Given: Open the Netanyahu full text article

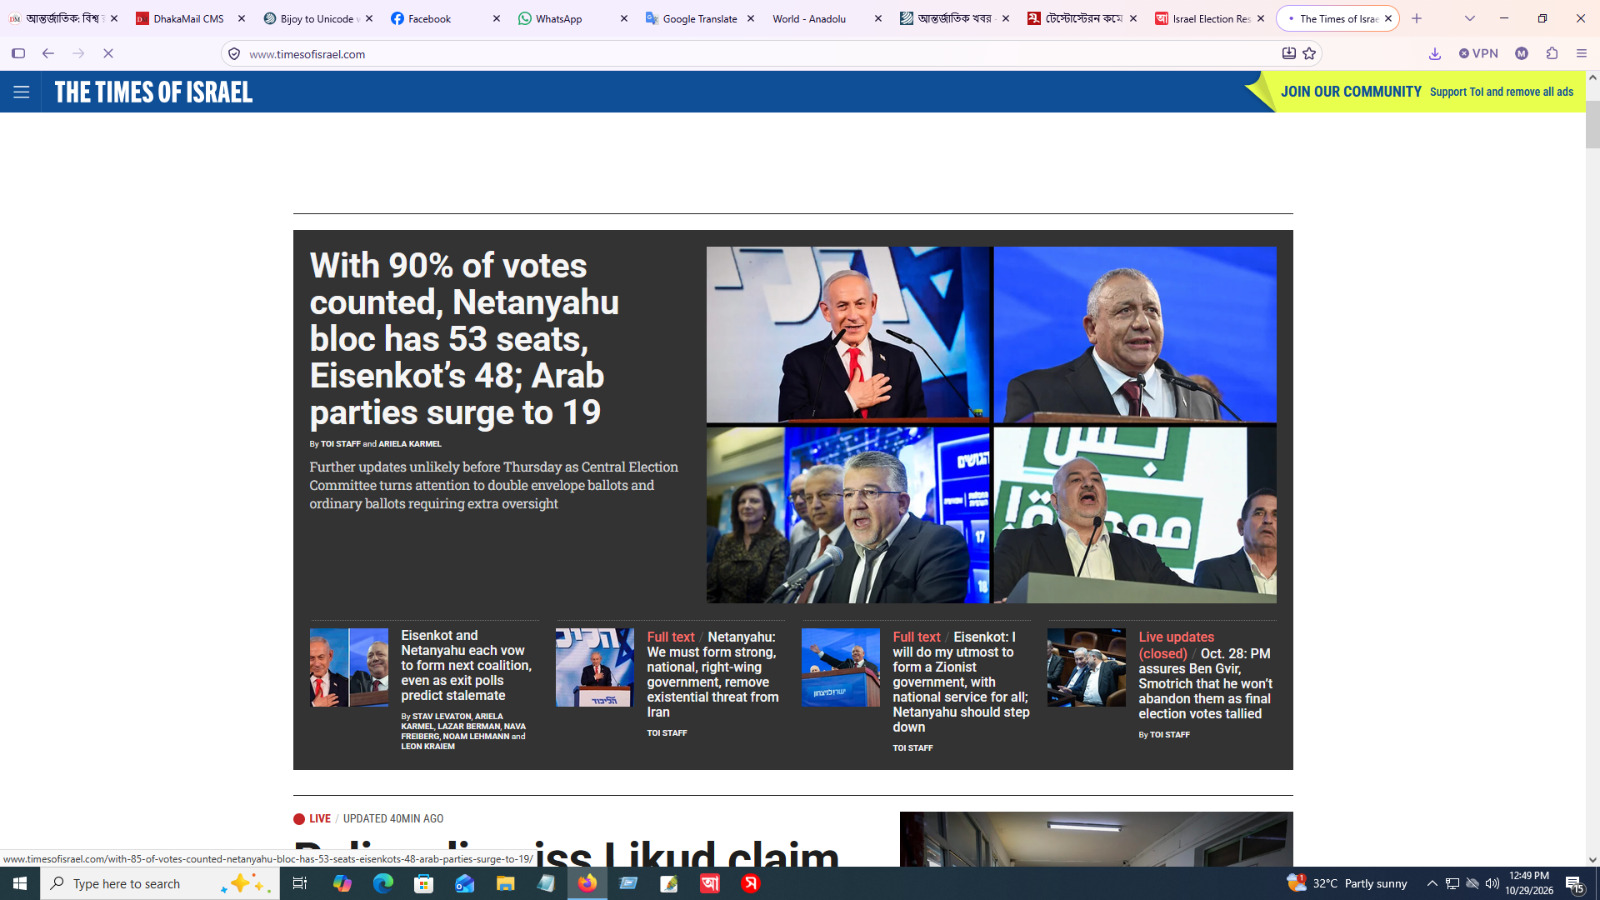Looking at the screenshot, I should tap(712, 674).
